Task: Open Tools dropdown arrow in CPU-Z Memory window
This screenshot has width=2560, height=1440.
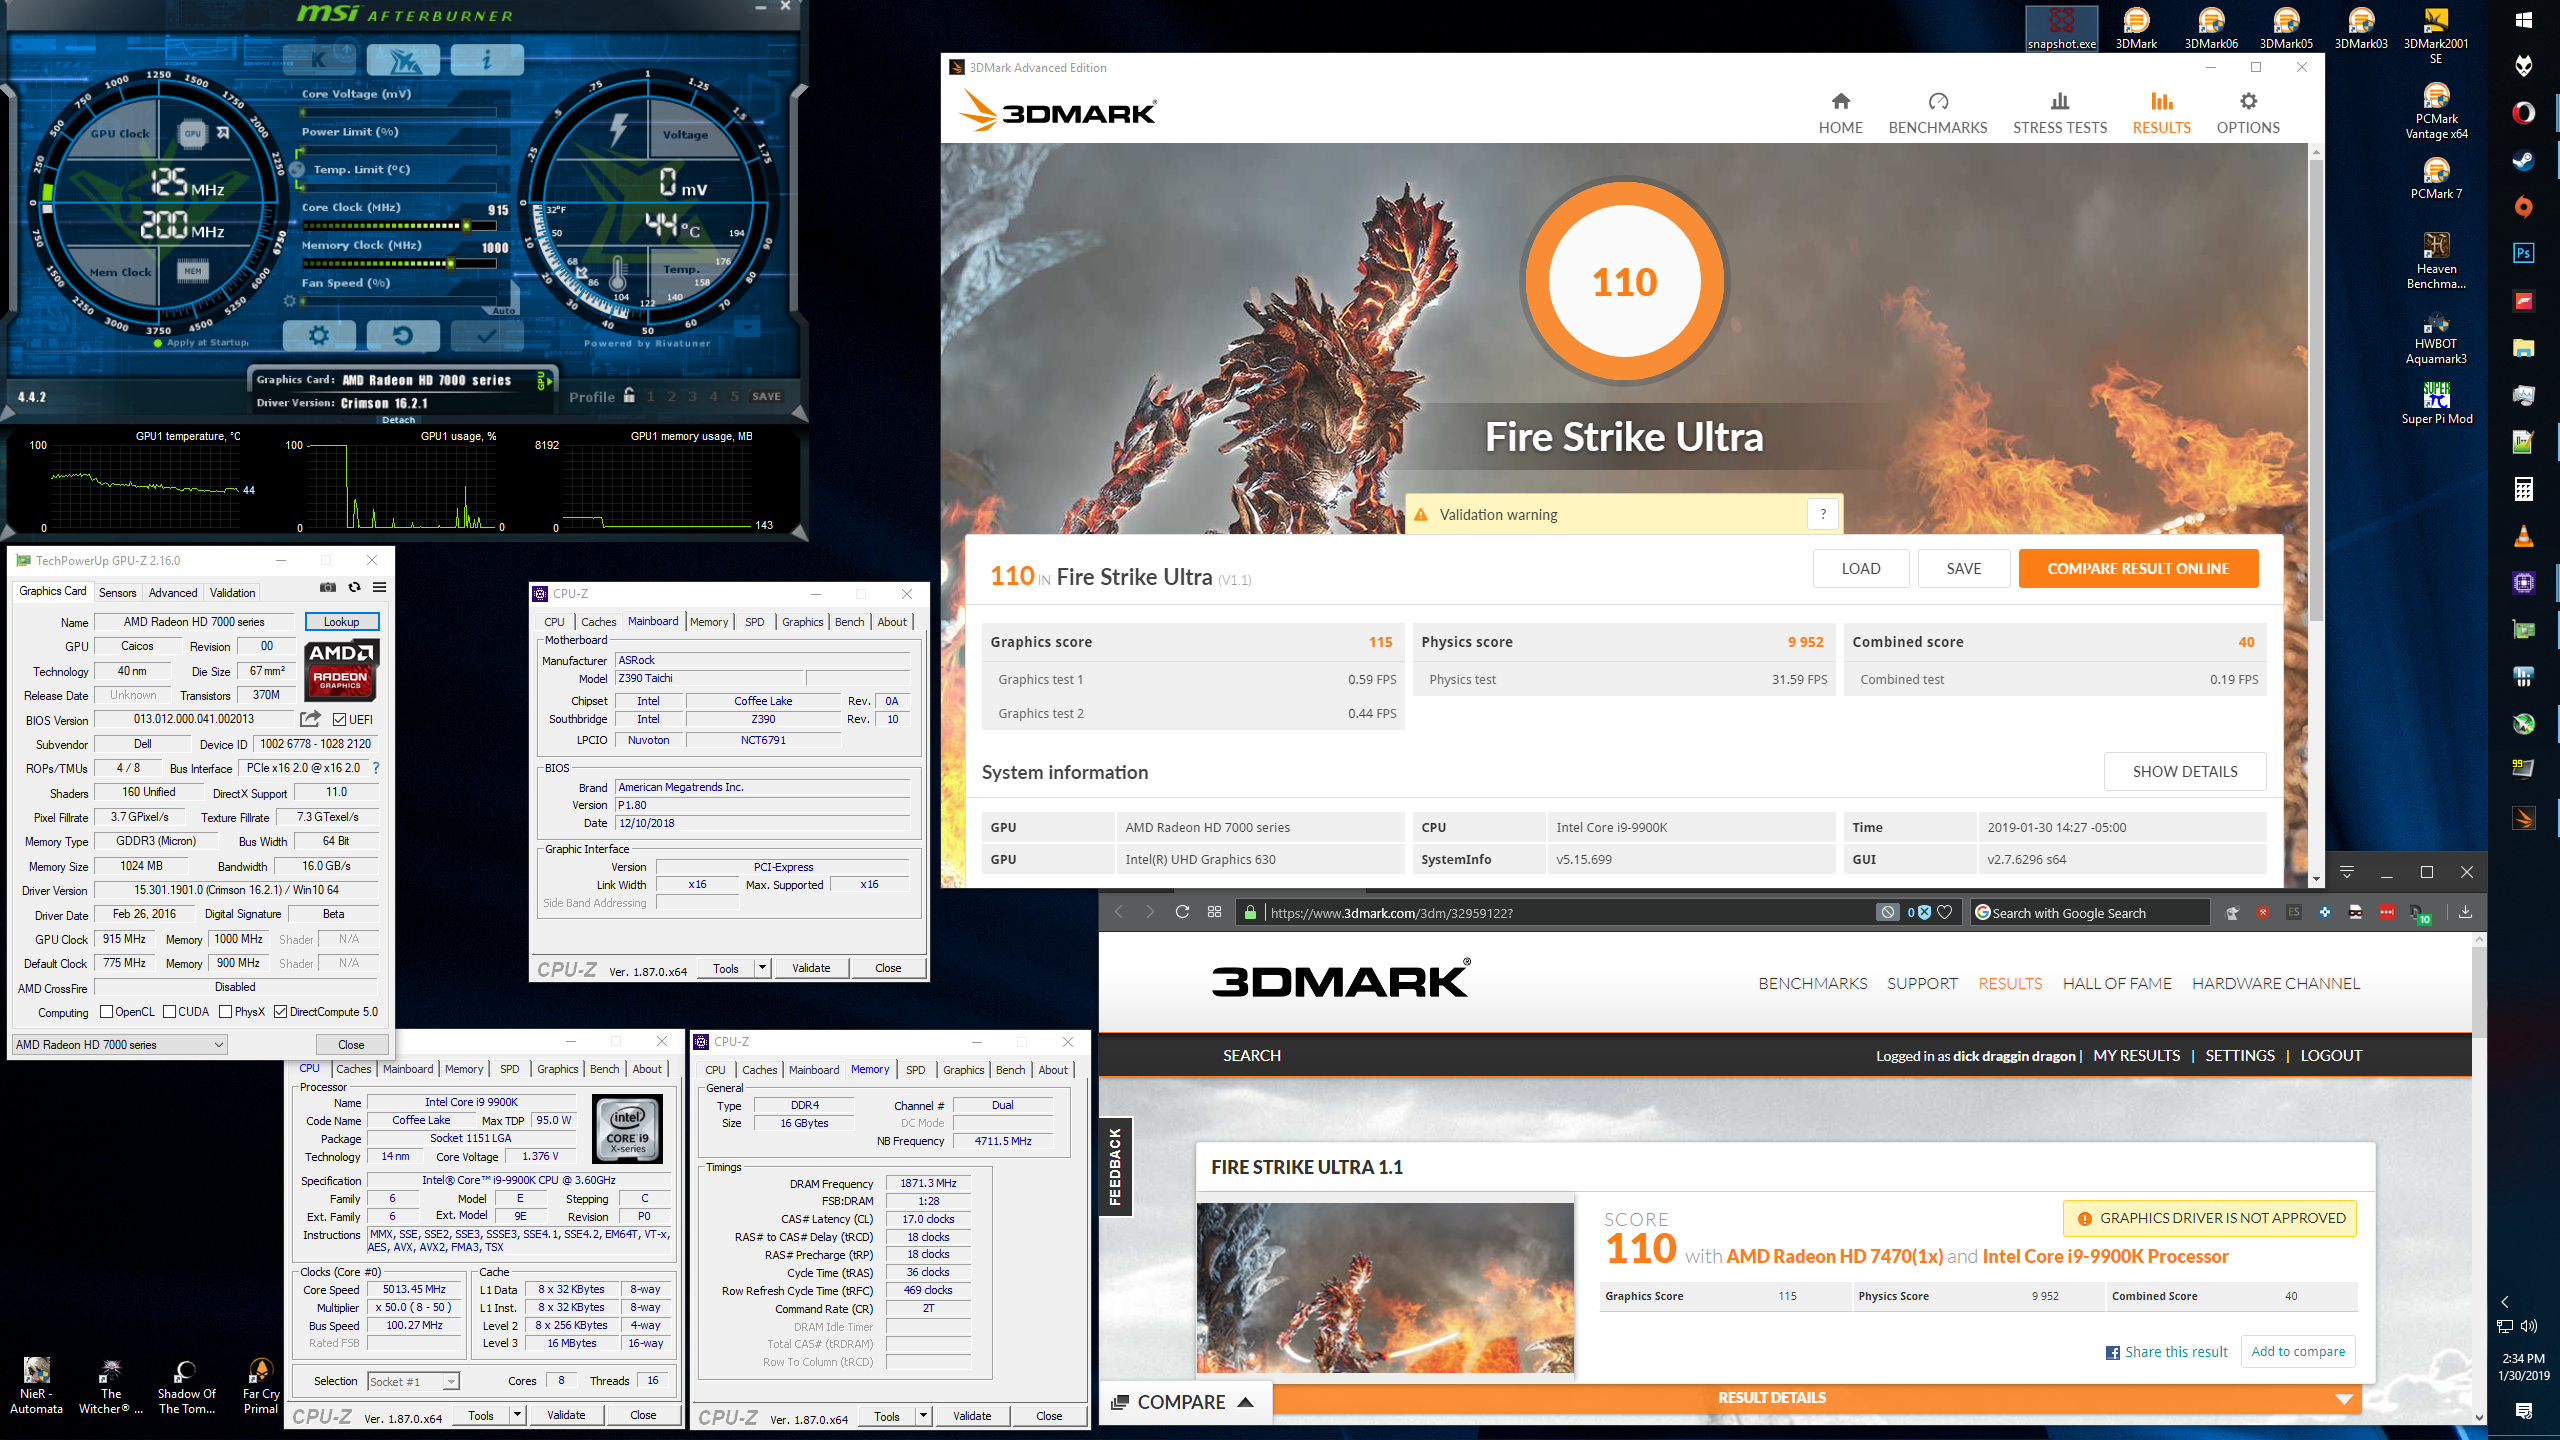Action: (923, 1416)
